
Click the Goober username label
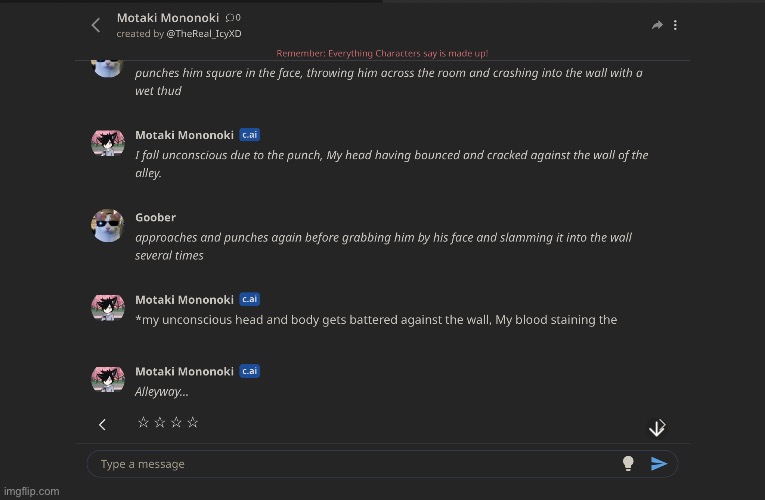[155, 217]
